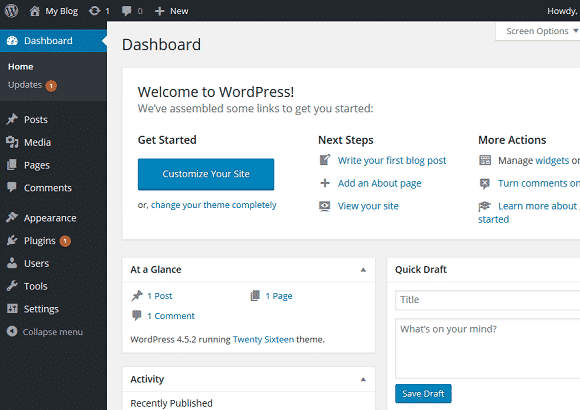Click the Quick Draft Title field
This screenshot has width=580, height=410.
click(x=488, y=300)
